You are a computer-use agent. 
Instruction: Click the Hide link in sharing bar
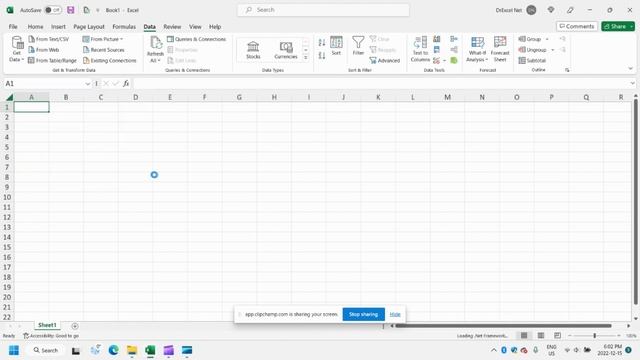pyautogui.click(x=395, y=314)
